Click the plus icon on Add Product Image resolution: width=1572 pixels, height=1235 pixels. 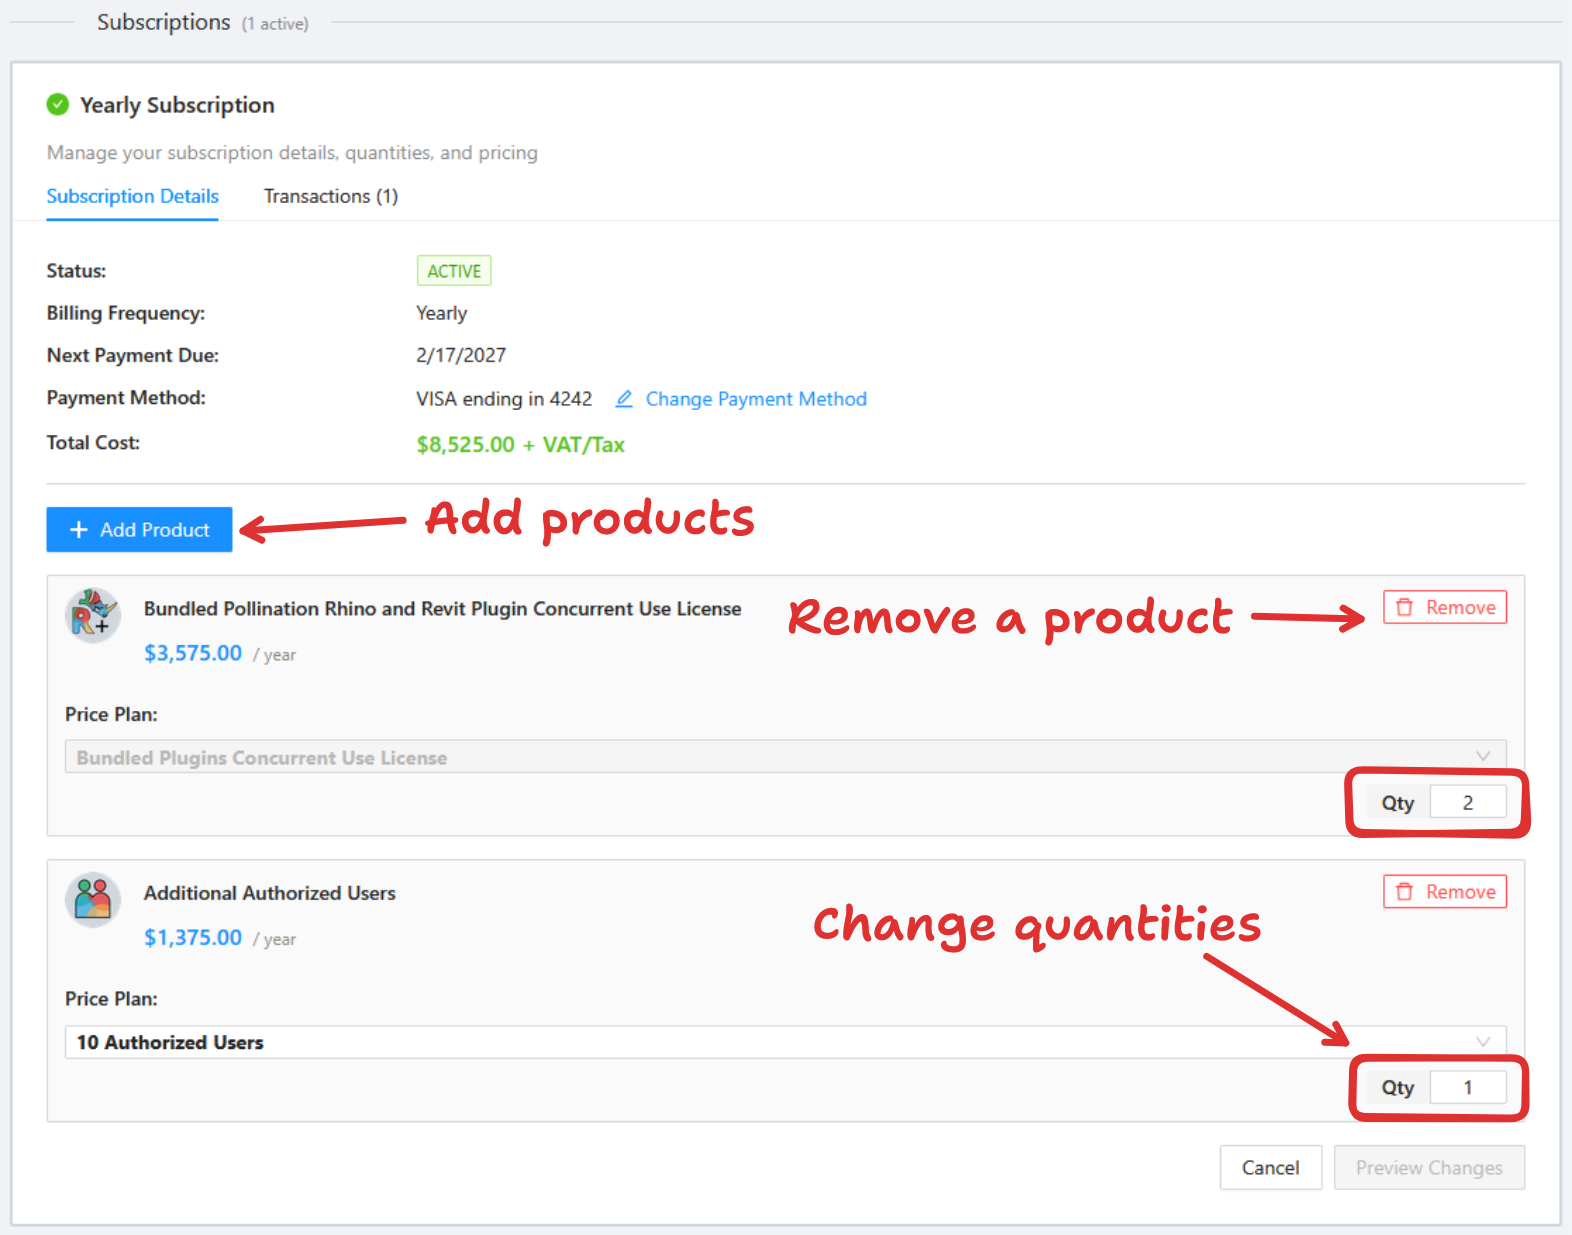tap(79, 530)
